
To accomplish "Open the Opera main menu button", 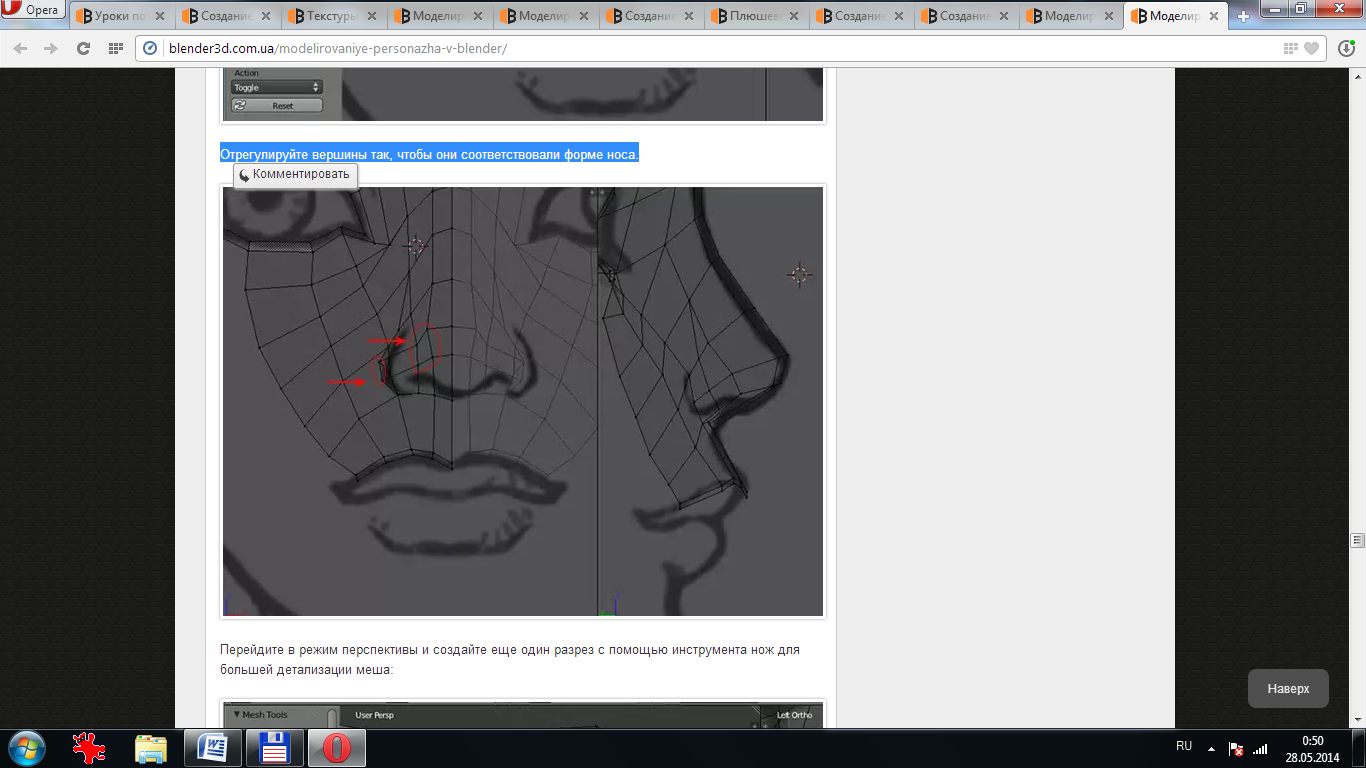I will click(x=32, y=11).
